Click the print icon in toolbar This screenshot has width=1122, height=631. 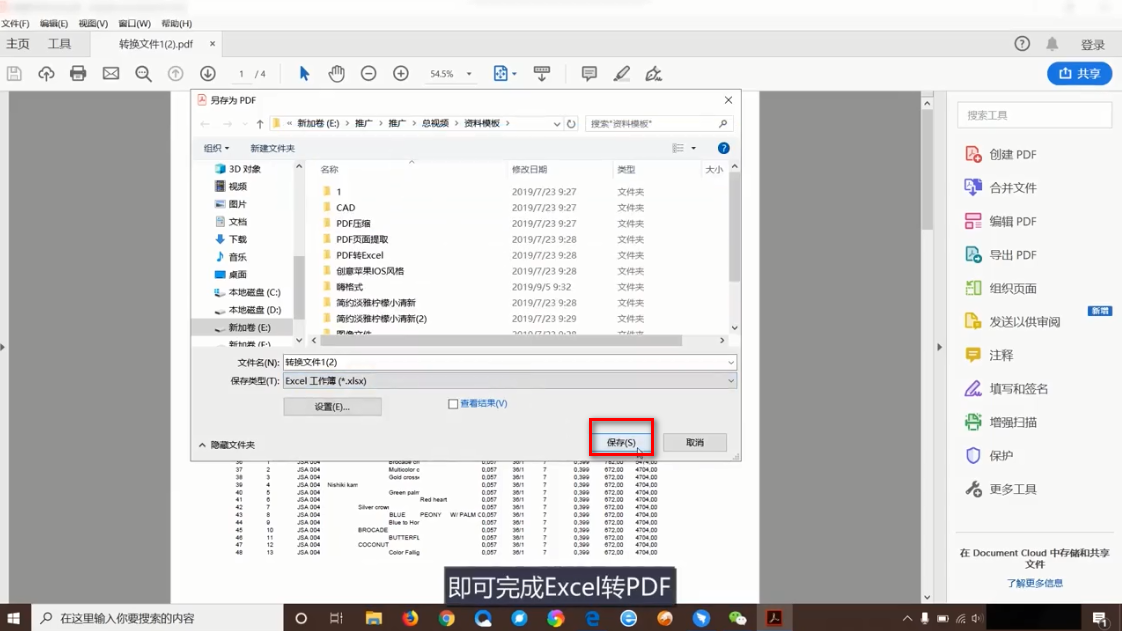point(78,74)
